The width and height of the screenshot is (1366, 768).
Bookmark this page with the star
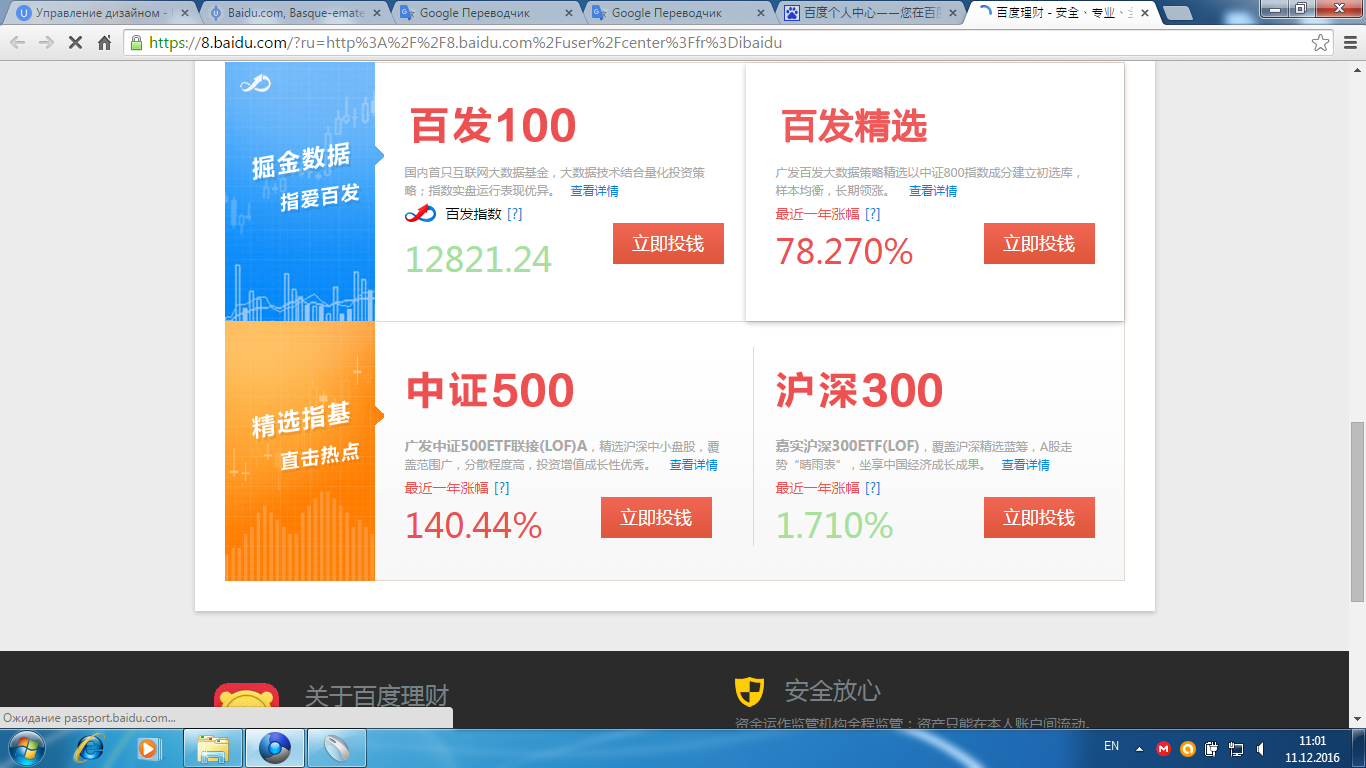click(1321, 43)
